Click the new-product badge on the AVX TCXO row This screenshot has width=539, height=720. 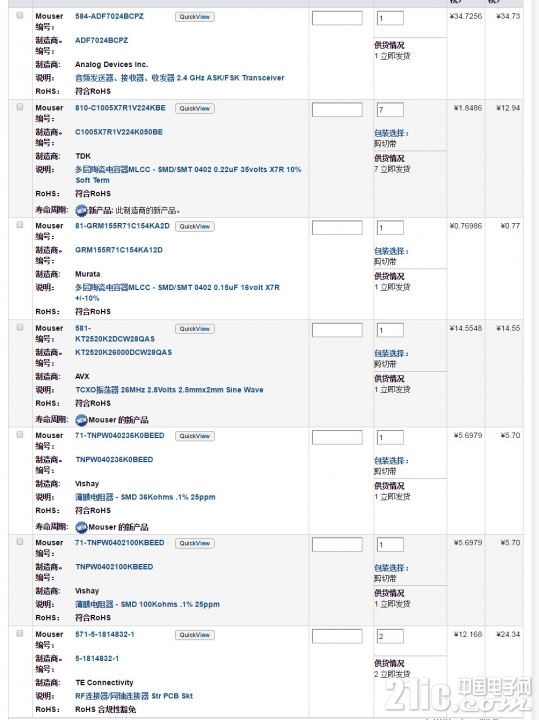(x=81, y=420)
